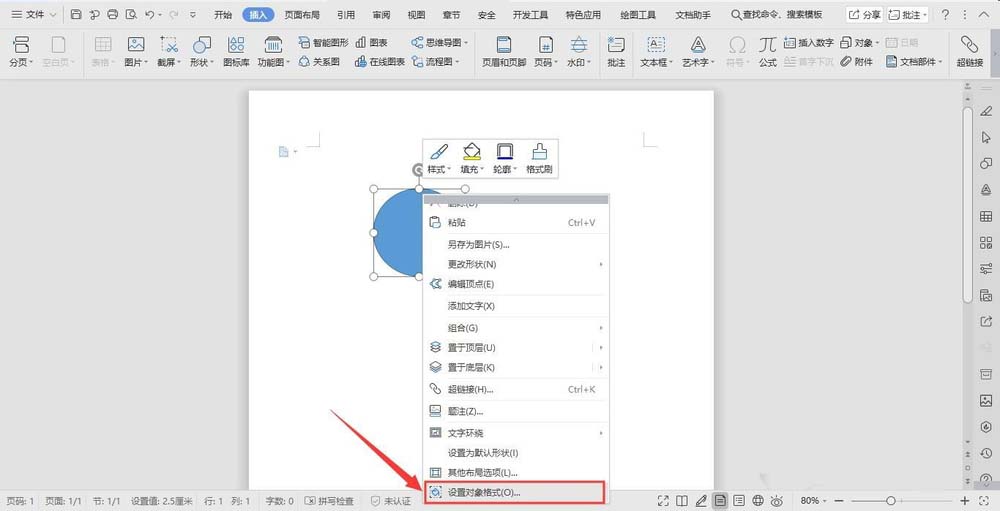Click the zoom in plus button
The height and width of the screenshot is (511, 1000).
966,501
